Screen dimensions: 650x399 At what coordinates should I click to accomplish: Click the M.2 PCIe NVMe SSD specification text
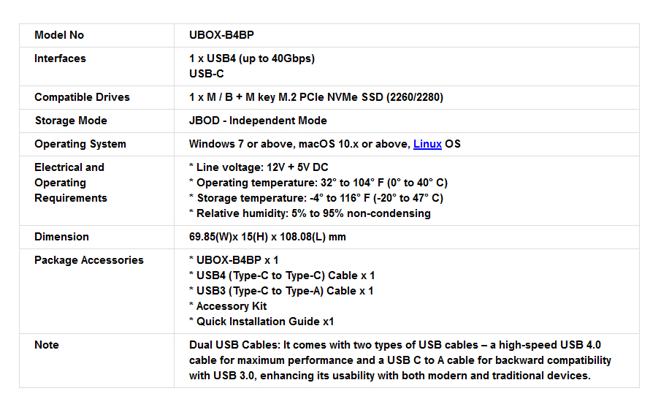coord(316,97)
